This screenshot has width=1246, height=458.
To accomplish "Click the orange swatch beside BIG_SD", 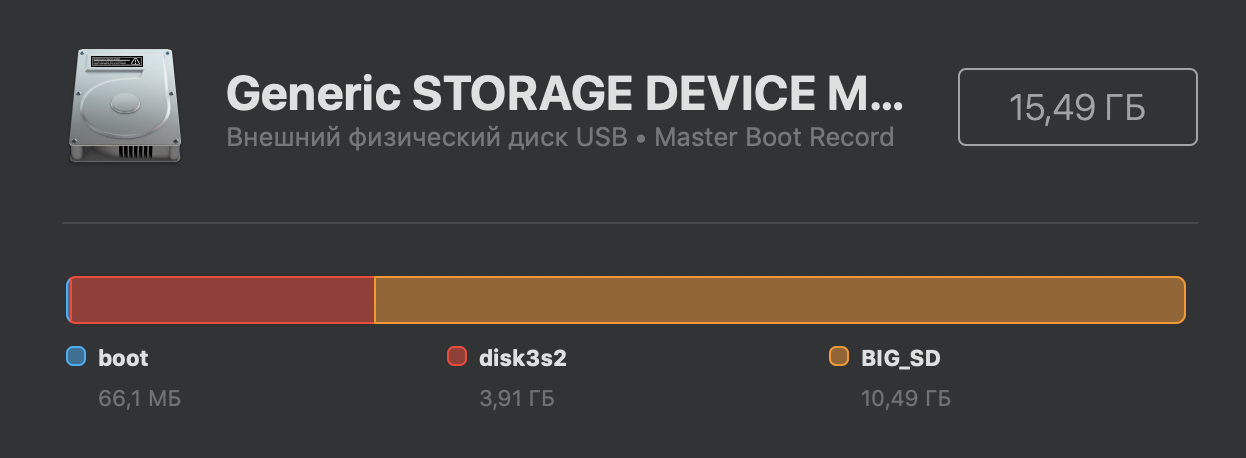I will tap(839, 356).
